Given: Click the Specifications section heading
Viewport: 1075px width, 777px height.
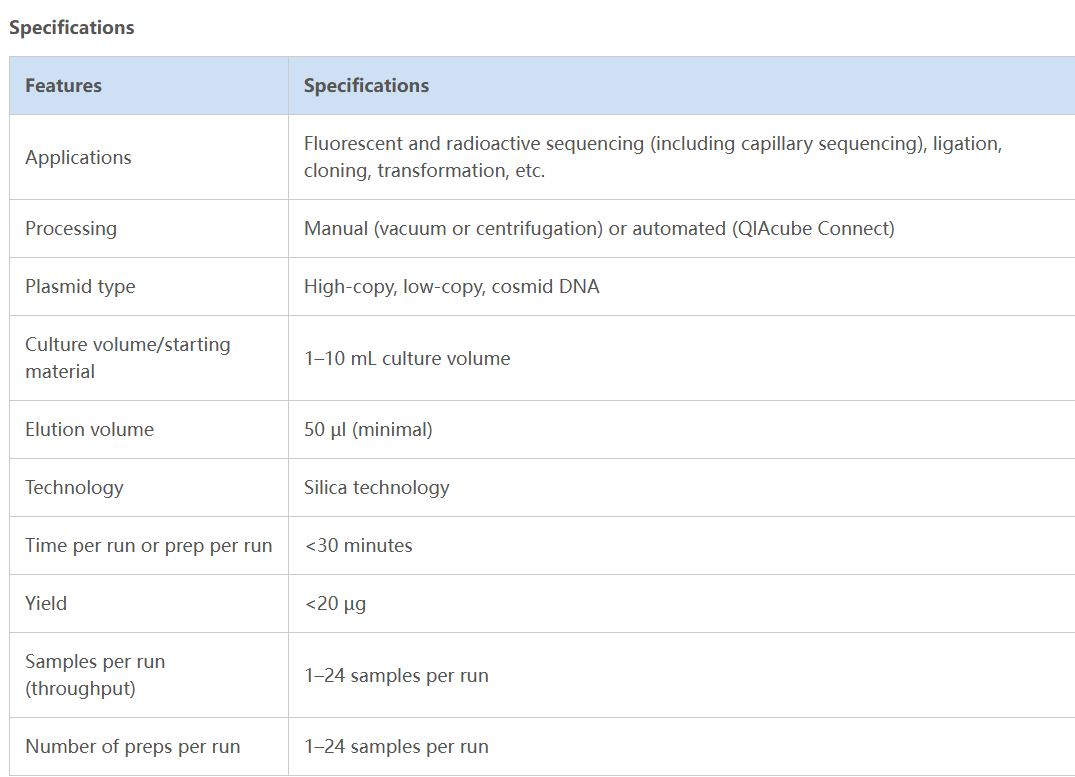Looking at the screenshot, I should point(72,28).
